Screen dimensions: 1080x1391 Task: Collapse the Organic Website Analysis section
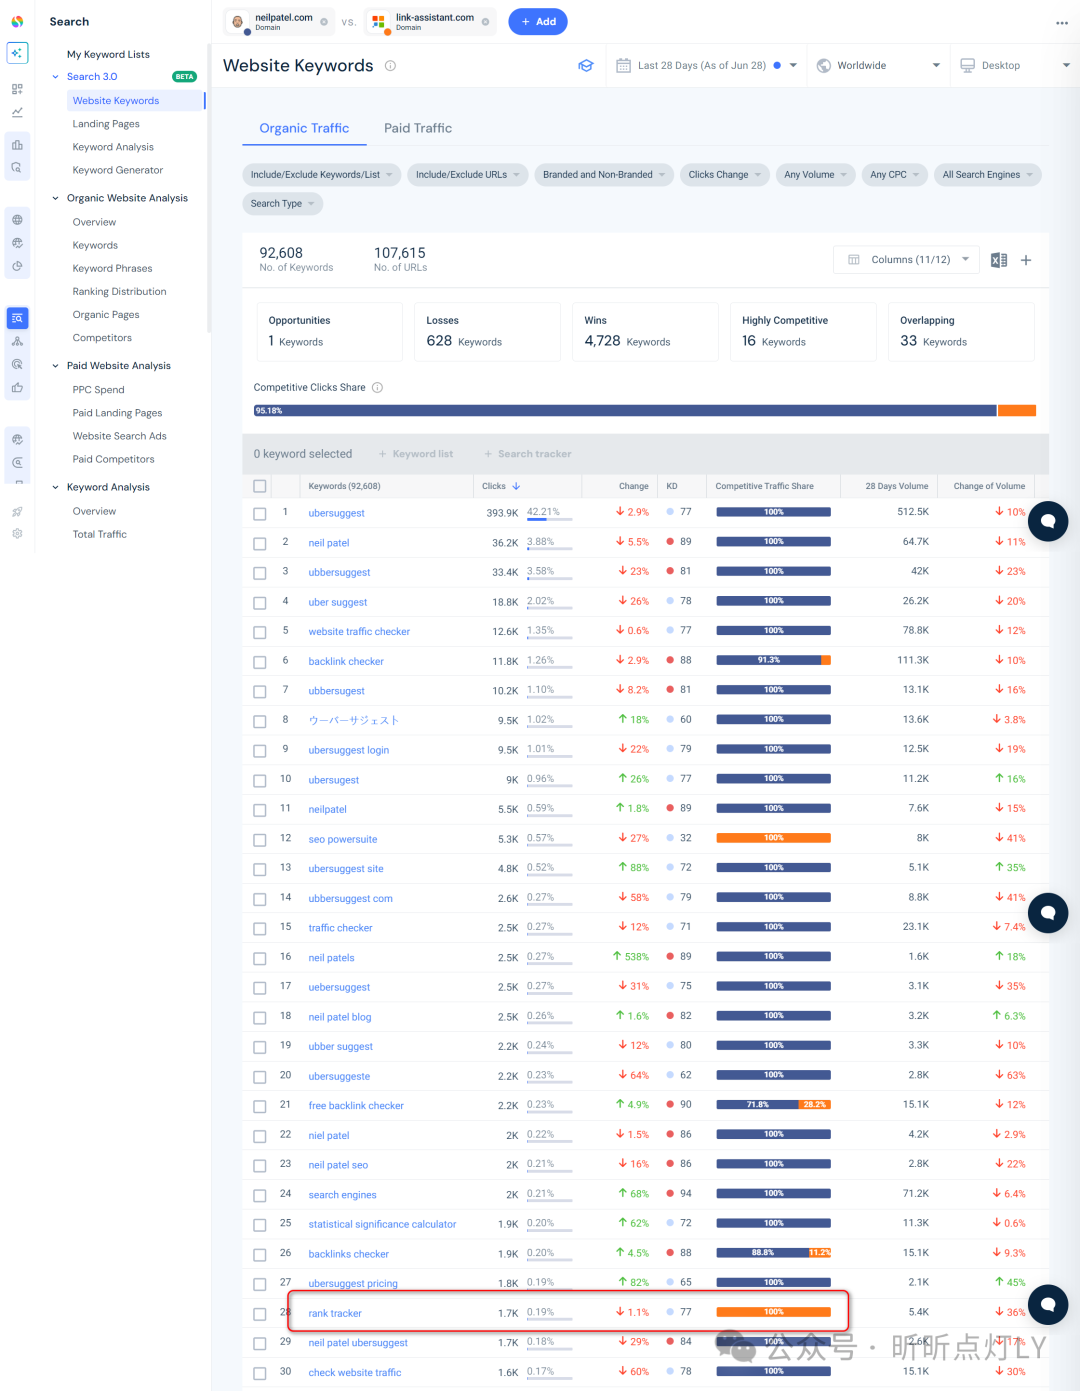55,198
